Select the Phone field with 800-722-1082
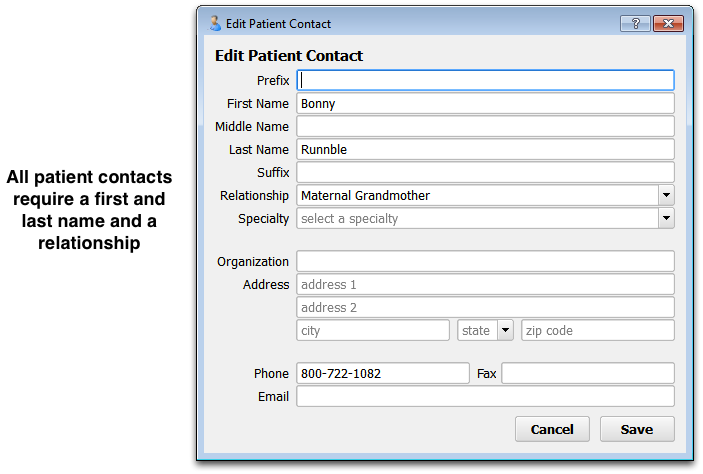 point(383,374)
